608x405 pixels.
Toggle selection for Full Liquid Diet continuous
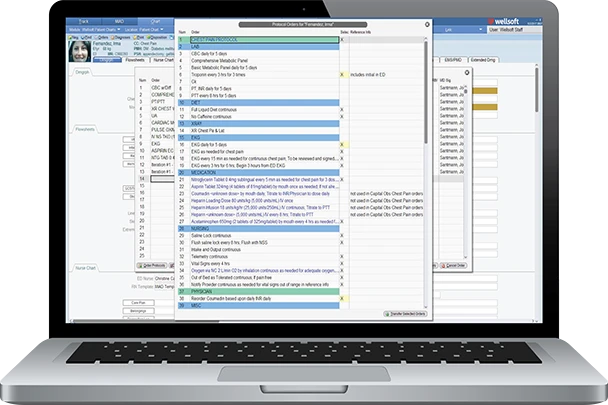click(x=342, y=110)
